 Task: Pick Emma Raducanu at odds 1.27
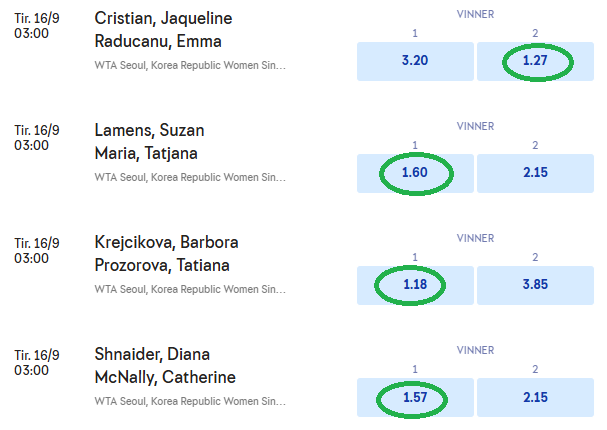click(535, 60)
